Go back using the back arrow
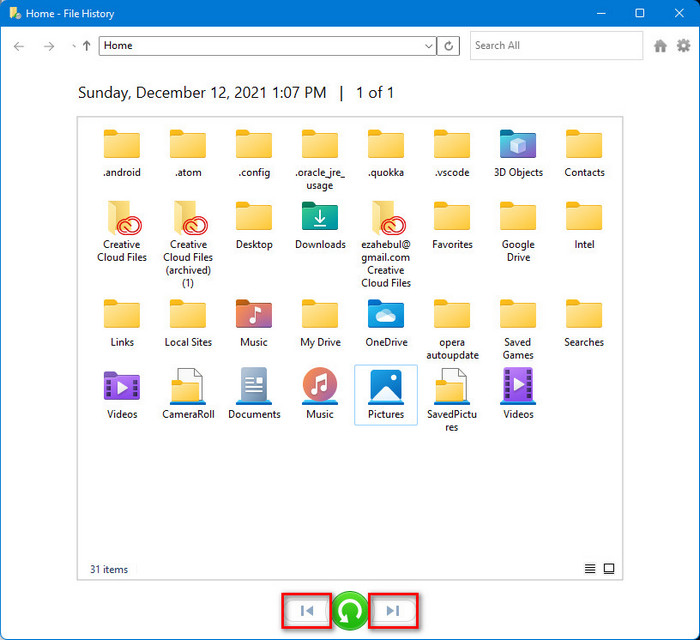This screenshot has height=640, width=700. click(19, 46)
